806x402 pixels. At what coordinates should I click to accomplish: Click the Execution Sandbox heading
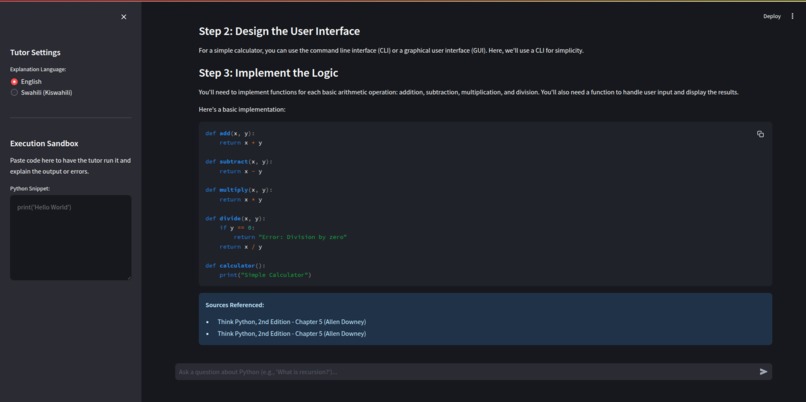click(44, 143)
